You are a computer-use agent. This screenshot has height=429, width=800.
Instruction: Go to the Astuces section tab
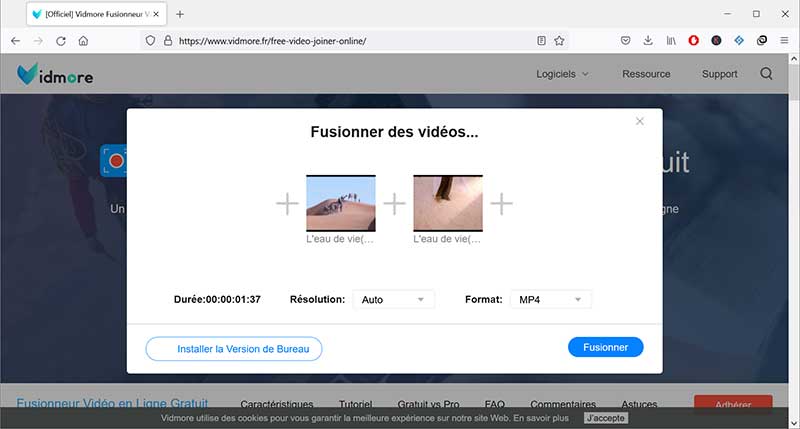pos(639,404)
